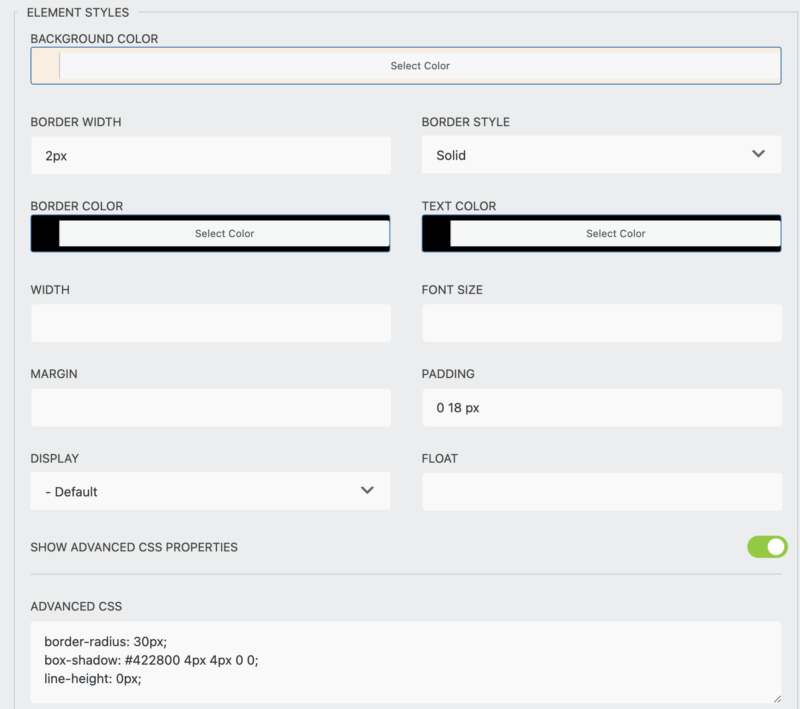Click into the empty Float field
This screenshot has height=709, width=800.
(x=601, y=491)
